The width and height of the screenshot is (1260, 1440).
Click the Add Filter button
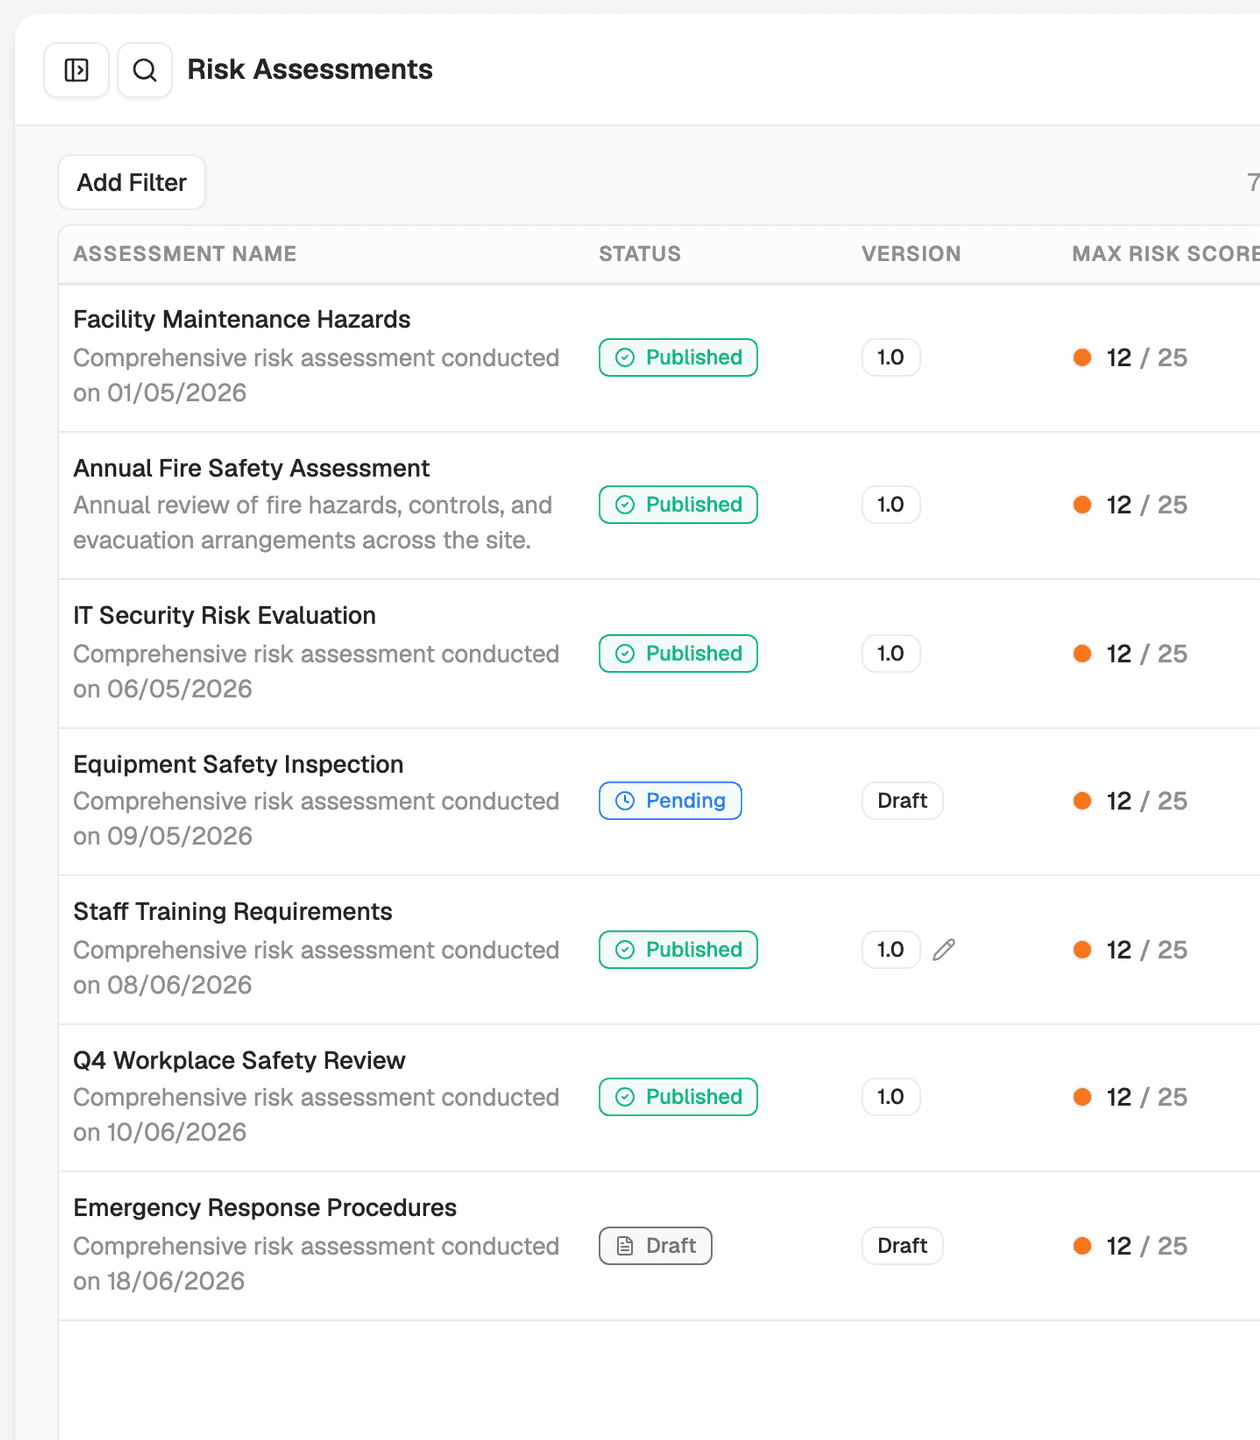tap(132, 182)
